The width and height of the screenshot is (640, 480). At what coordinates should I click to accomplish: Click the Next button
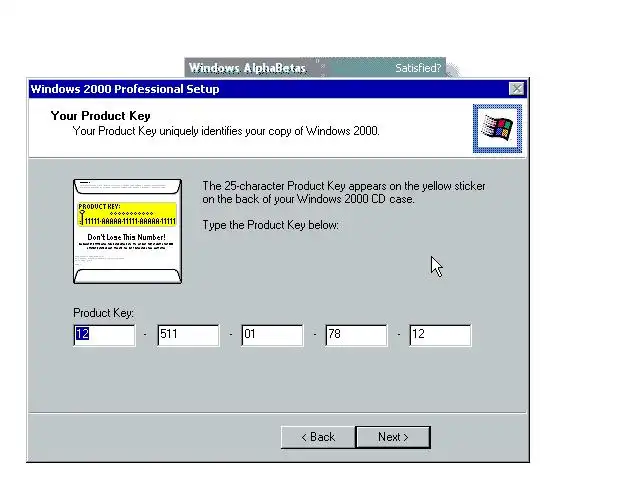(x=393, y=437)
